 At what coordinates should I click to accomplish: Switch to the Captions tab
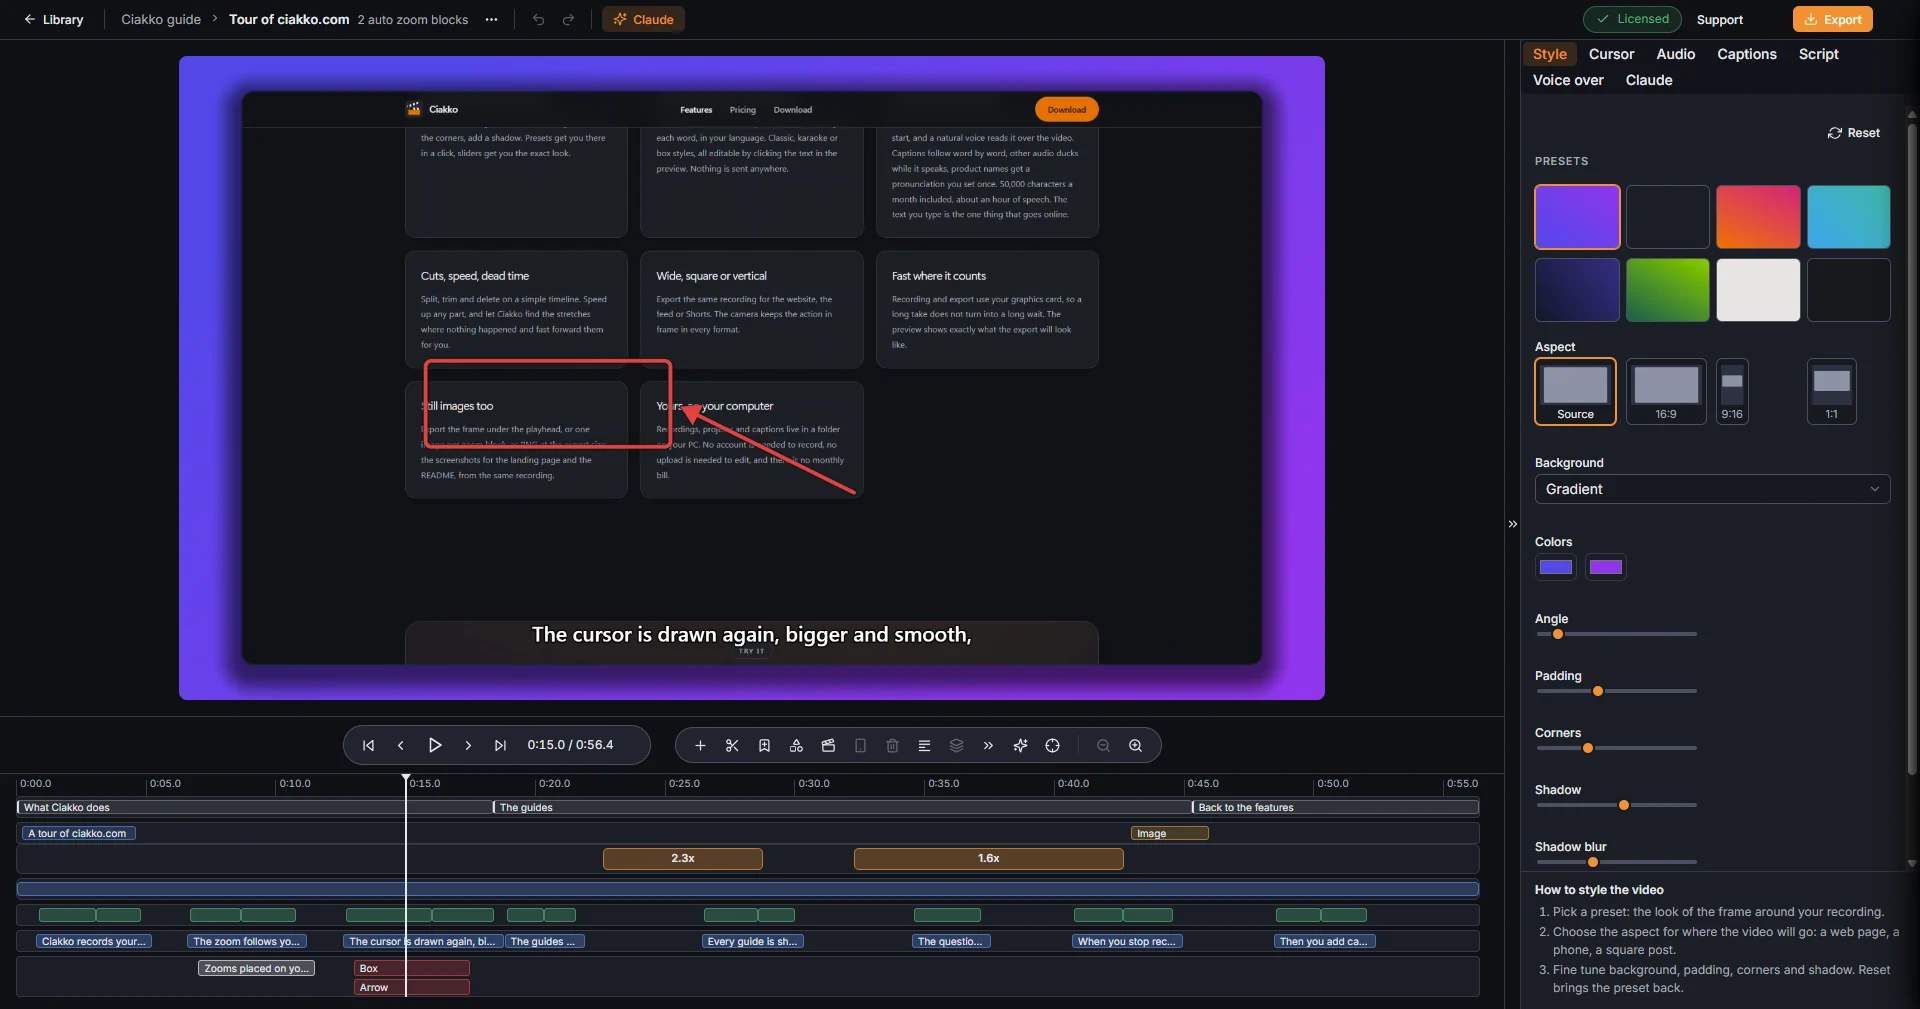coord(1746,54)
